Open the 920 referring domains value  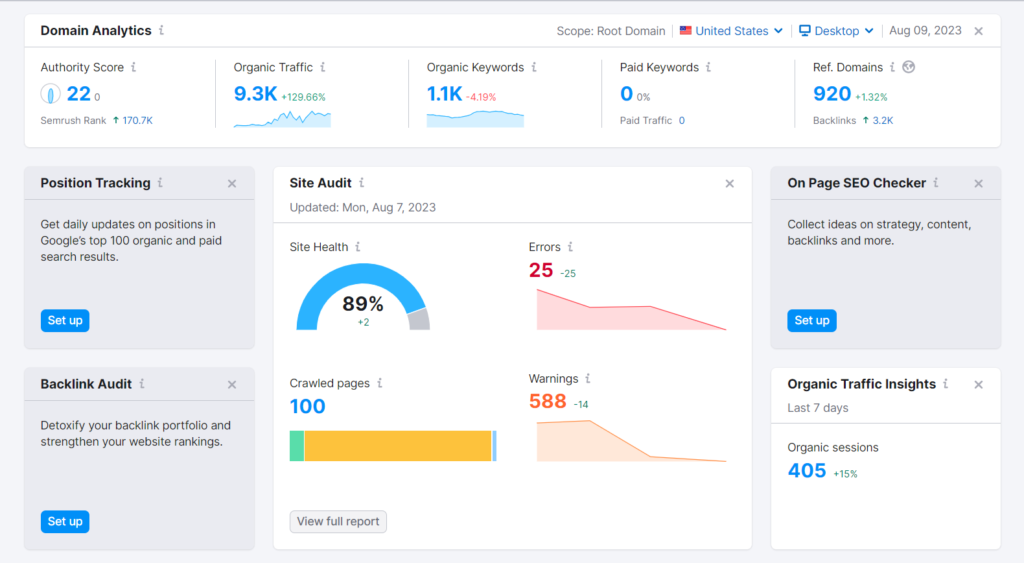coord(832,94)
